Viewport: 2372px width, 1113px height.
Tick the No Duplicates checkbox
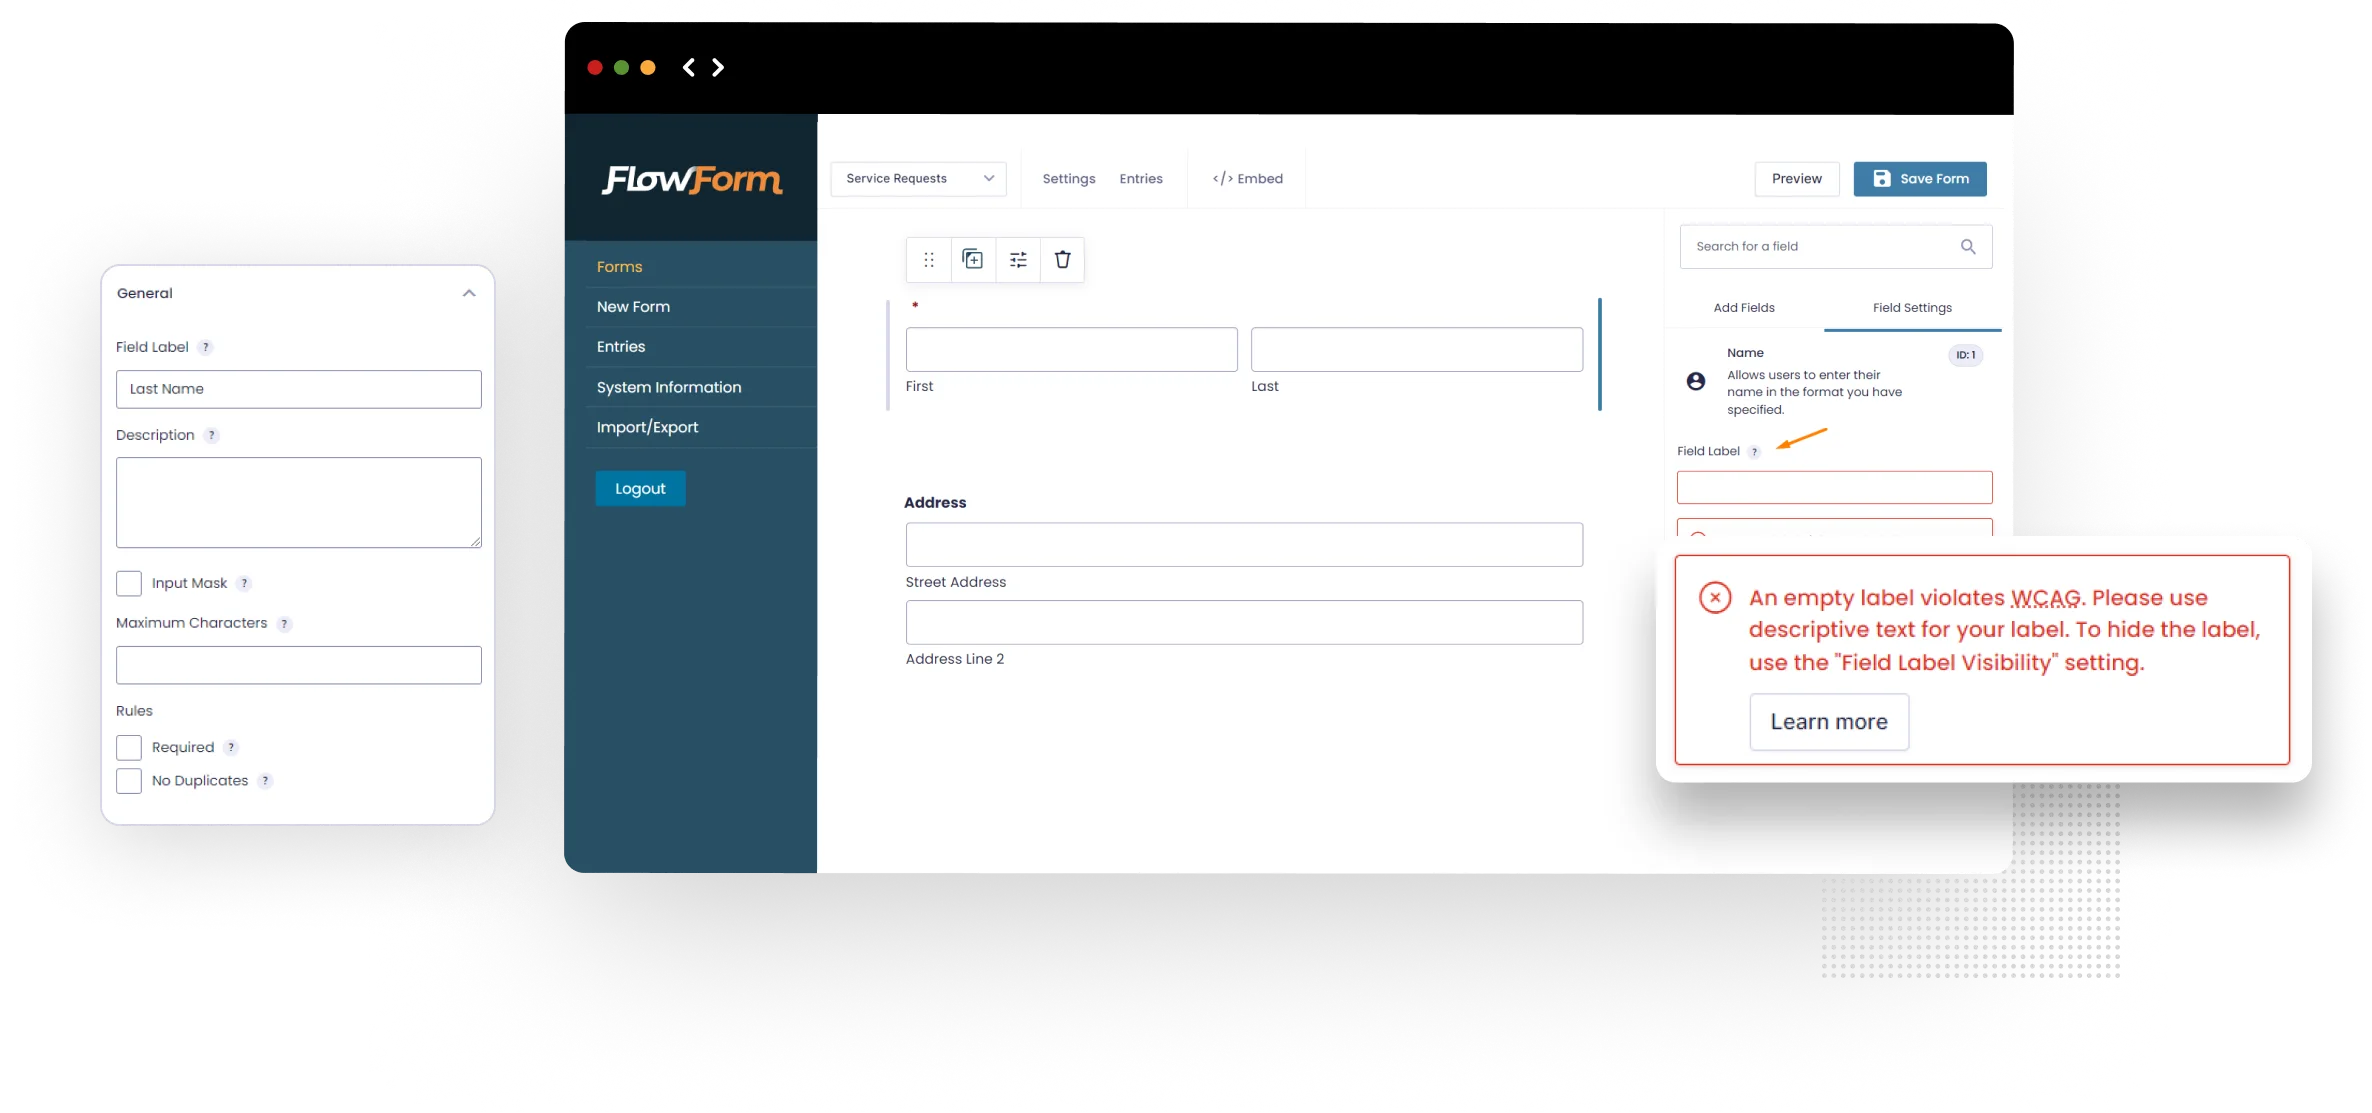(x=129, y=781)
